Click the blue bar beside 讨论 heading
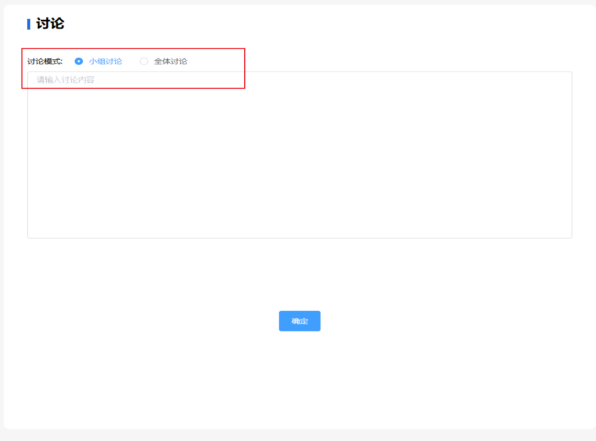The height and width of the screenshot is (441, 596). (29, 24)
